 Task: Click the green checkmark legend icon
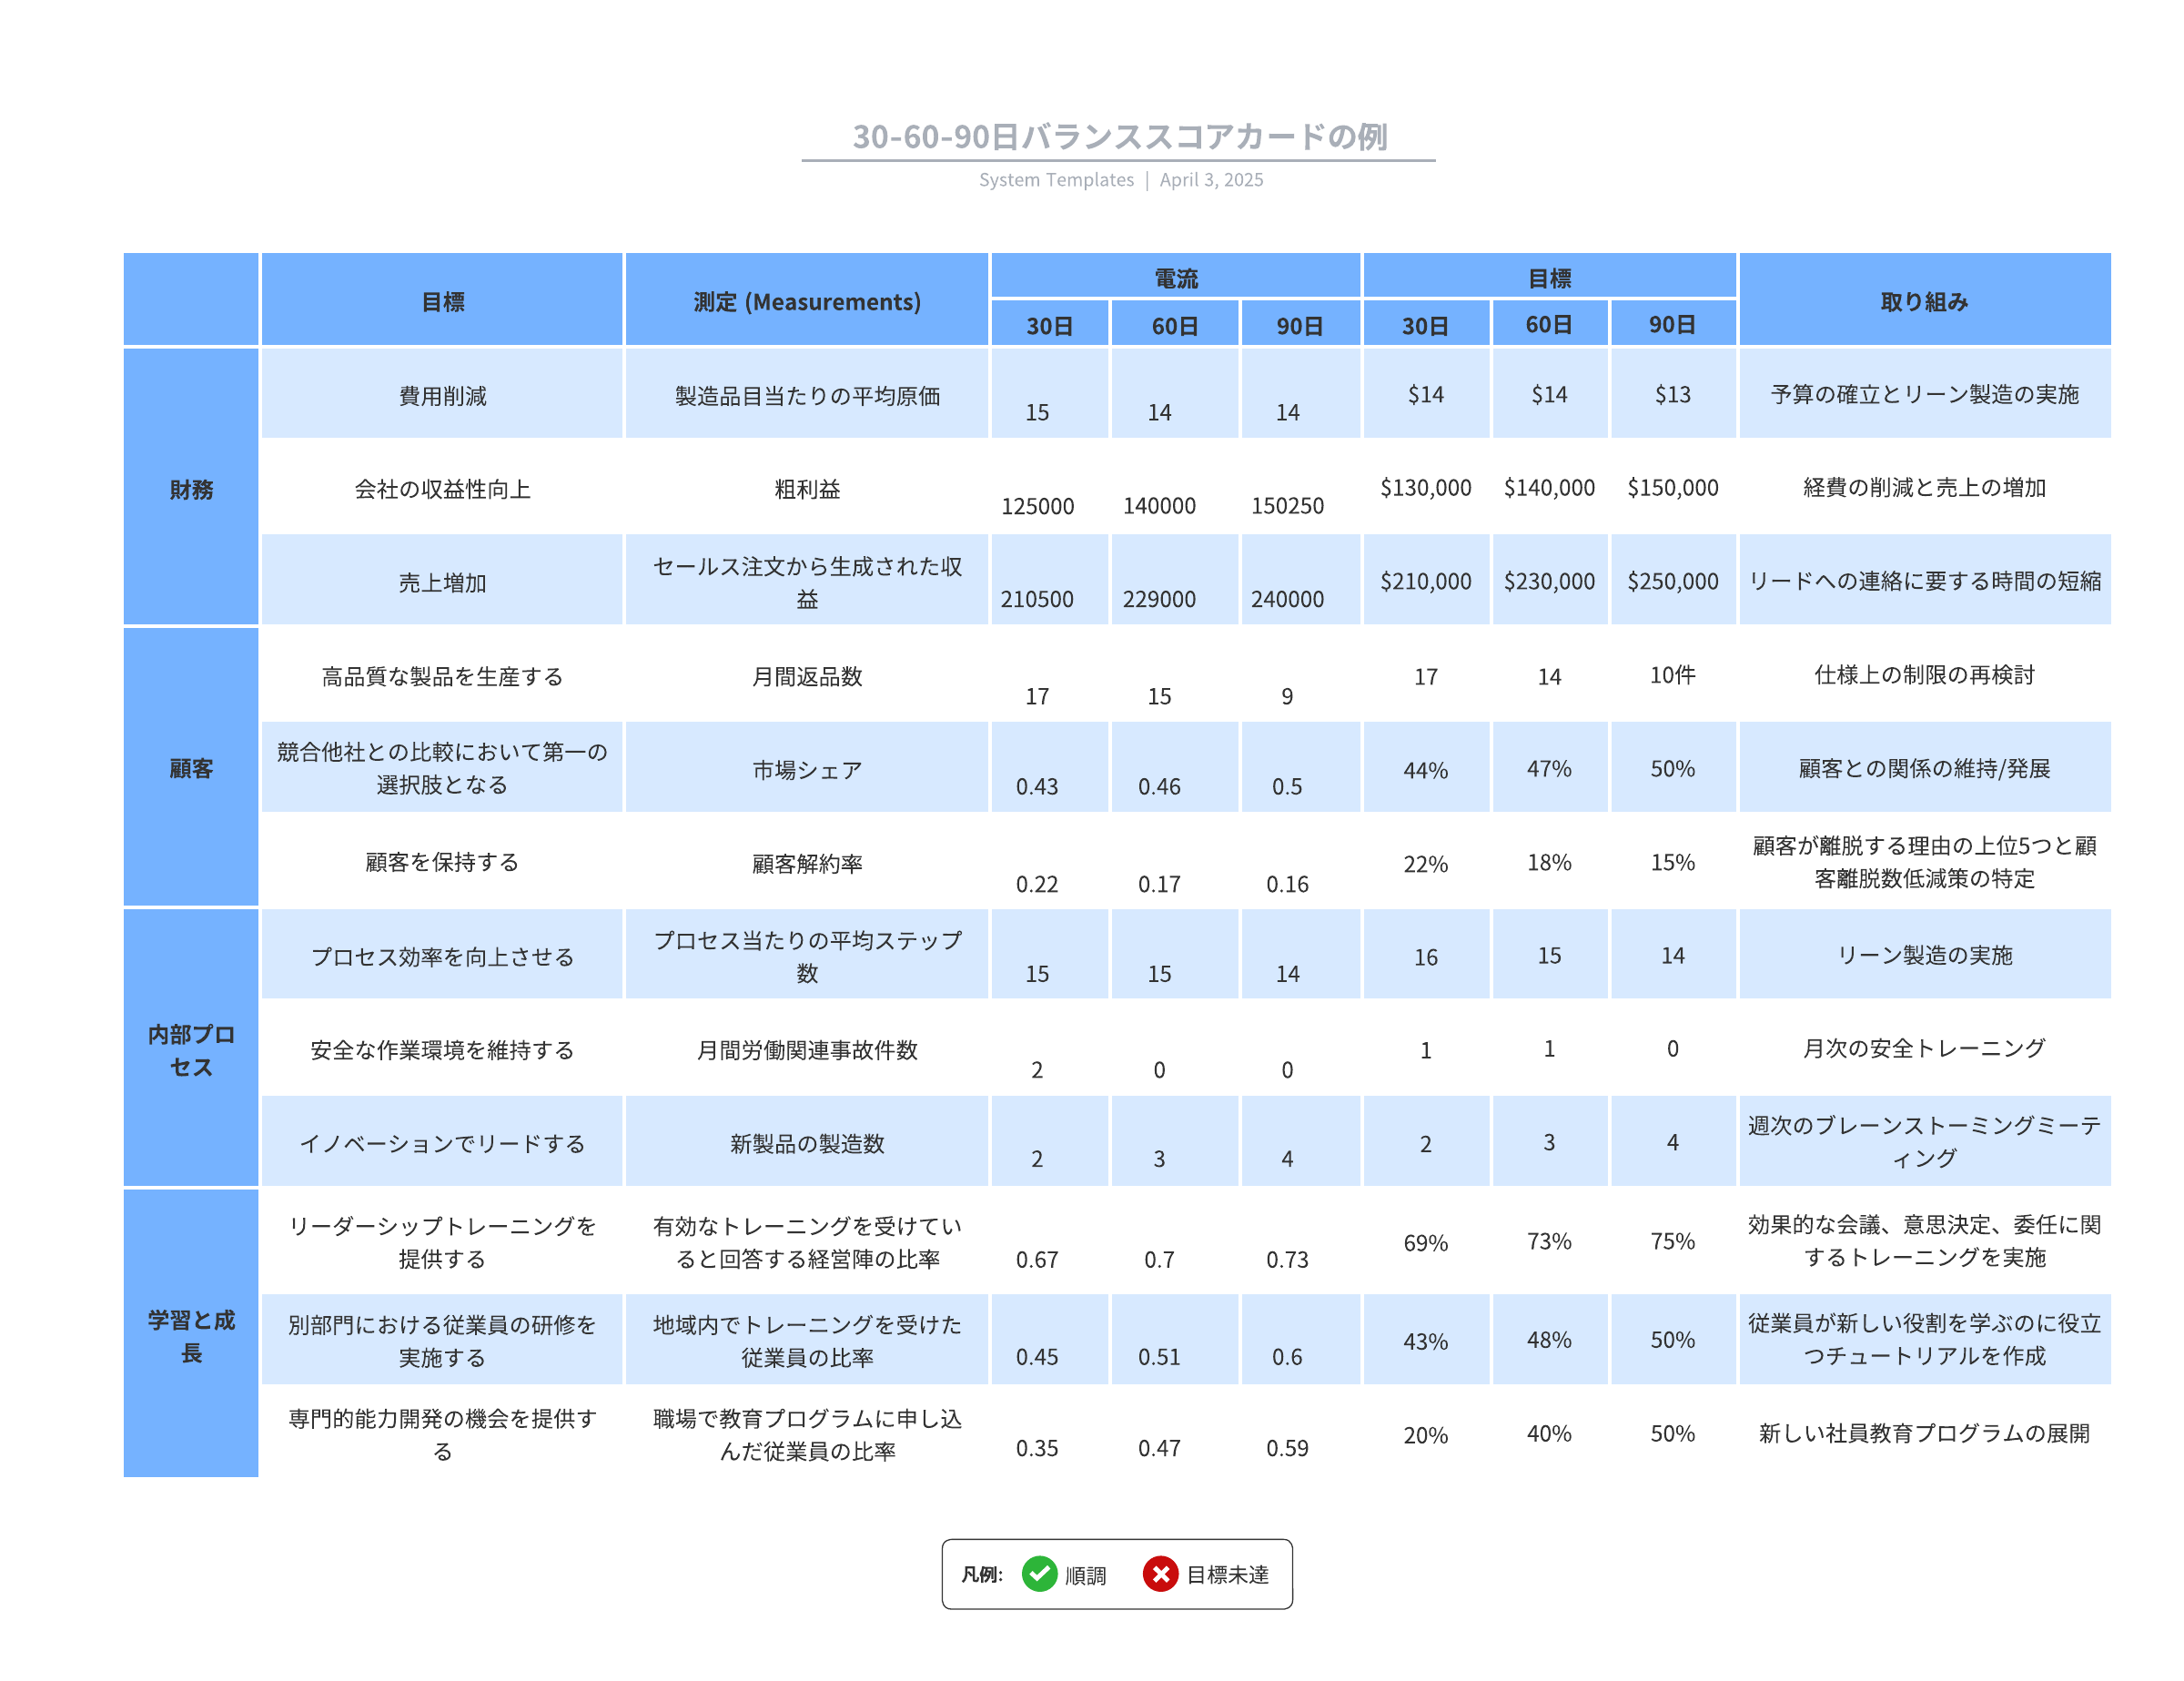tap(1039, 1573)
